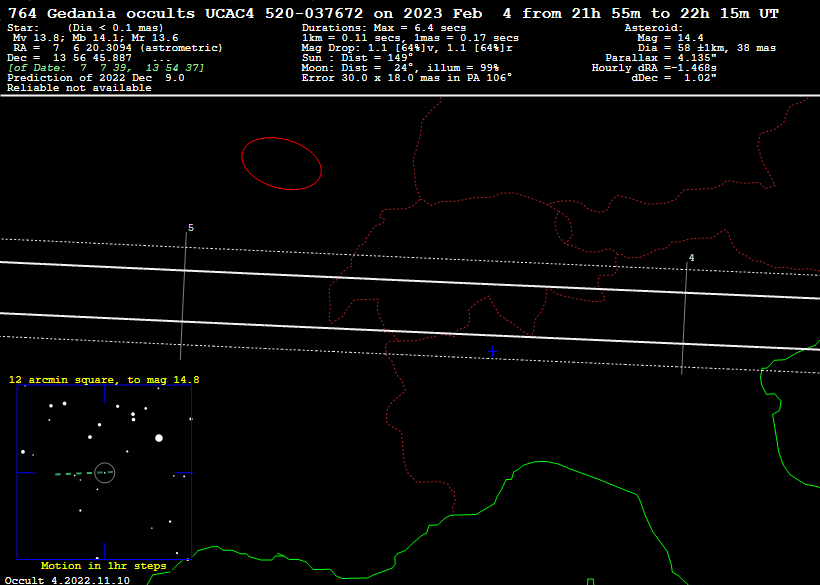Viewport: 820px width, 585px height.
Task: Click the green 'of Date' coordinates line
Action: click(106, 67)
